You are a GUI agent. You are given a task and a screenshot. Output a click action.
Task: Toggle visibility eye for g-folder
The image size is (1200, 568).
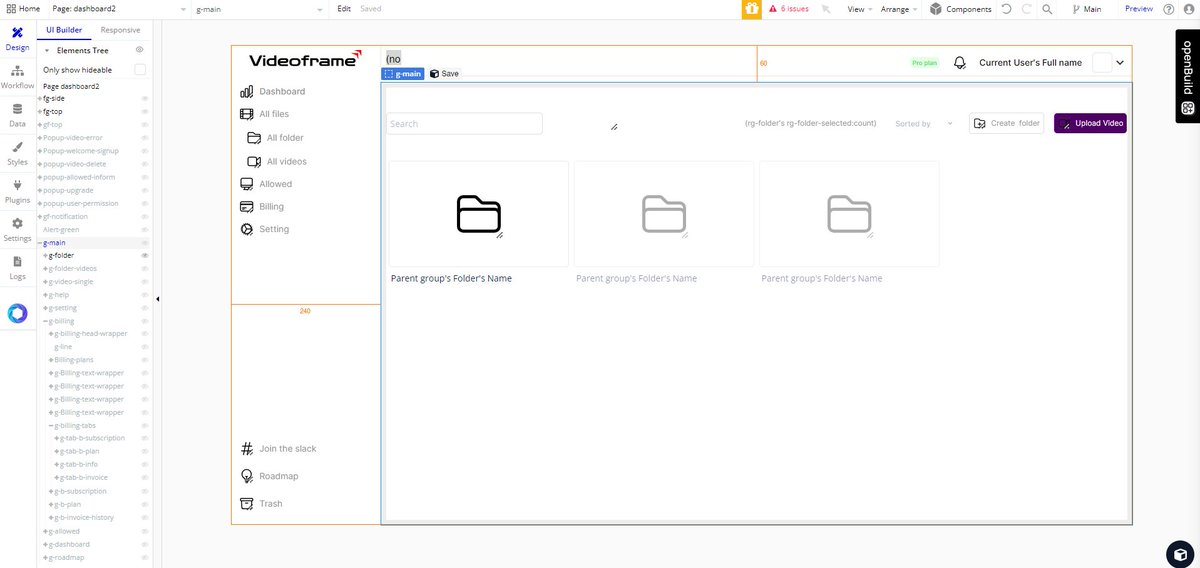pos(145,256)
